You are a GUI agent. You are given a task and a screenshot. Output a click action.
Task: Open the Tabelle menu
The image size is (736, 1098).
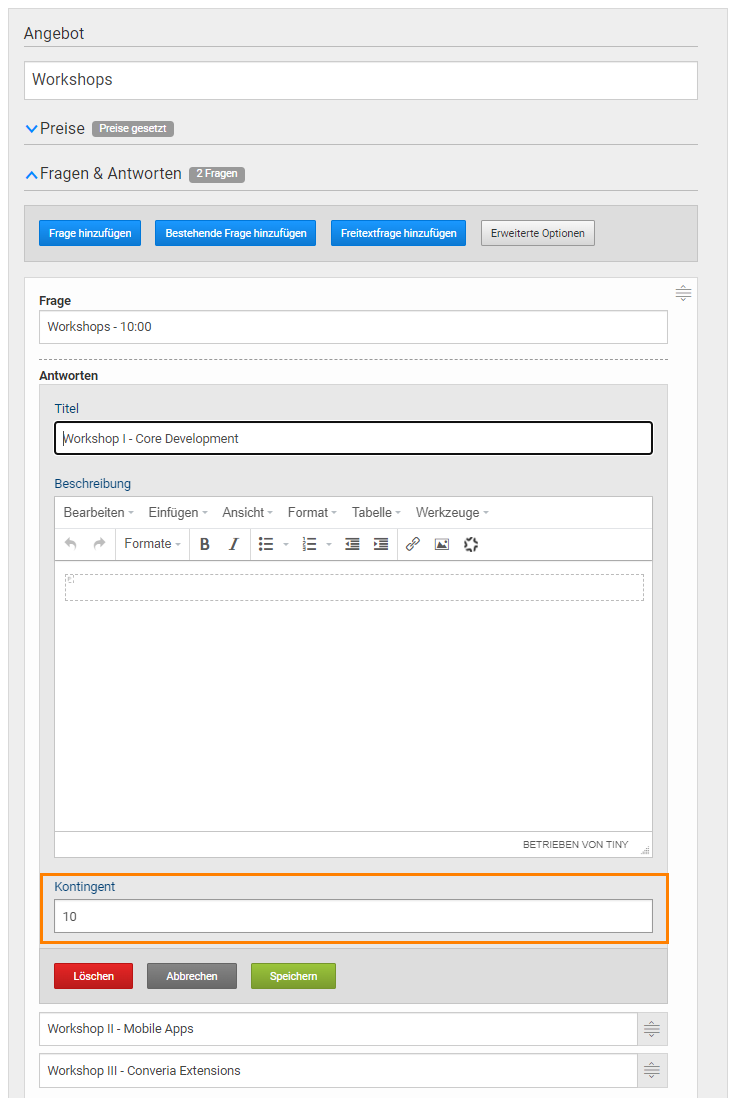tap(375, 513)
